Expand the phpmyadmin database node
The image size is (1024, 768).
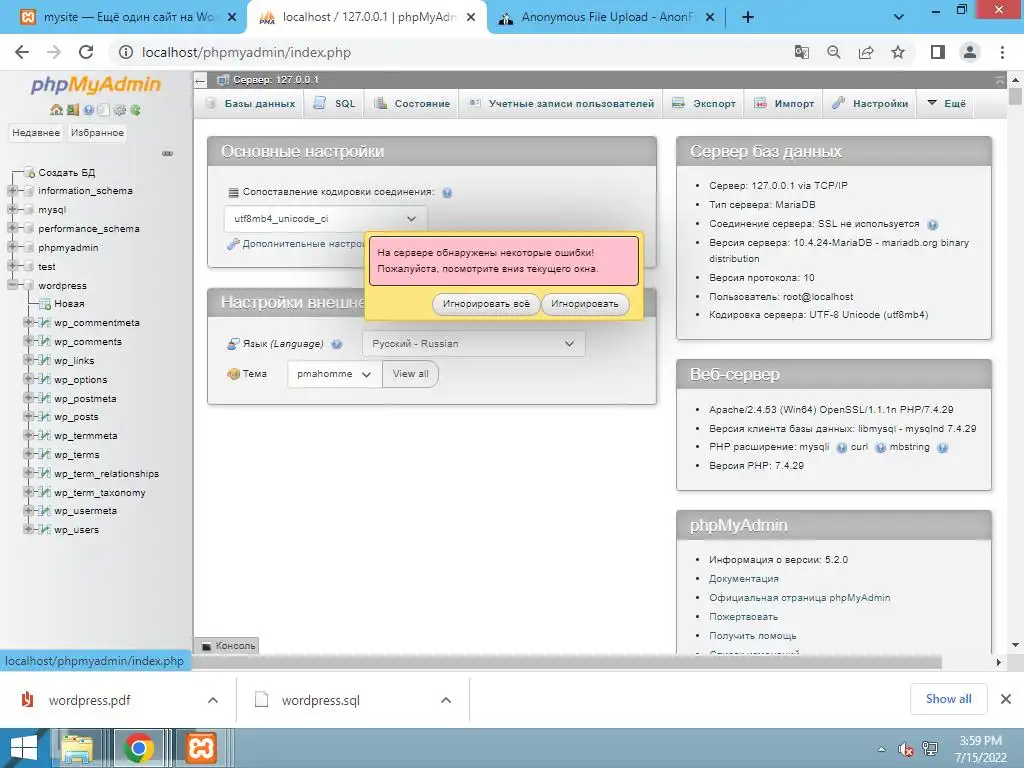point(12,248)
